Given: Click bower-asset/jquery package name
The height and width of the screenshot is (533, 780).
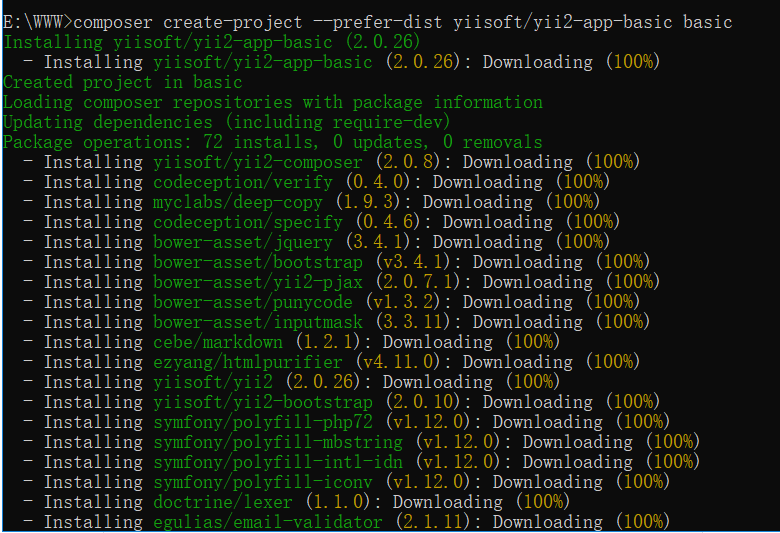Looking at the screenshot, I should pyautogui.click(x=243, y=242).
